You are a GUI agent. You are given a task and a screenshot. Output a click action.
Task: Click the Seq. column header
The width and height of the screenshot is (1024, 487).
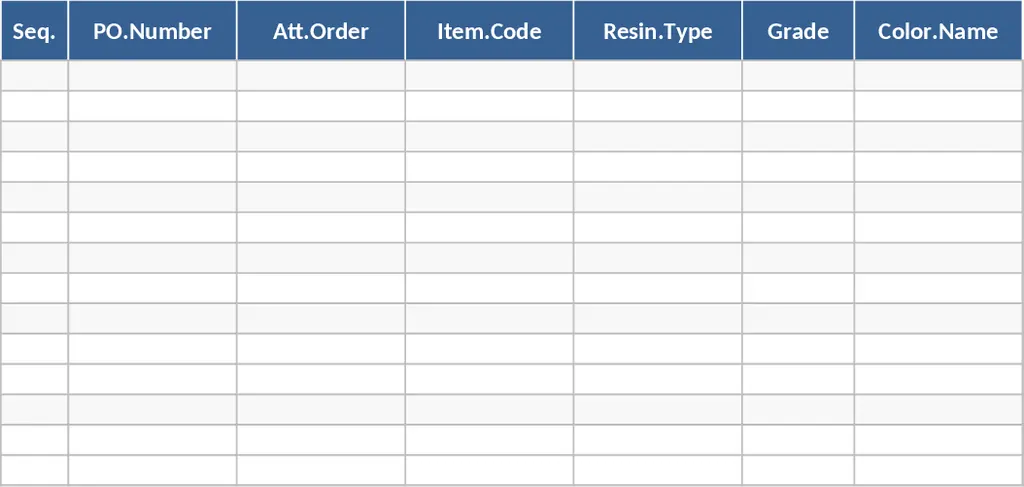click(34, 31)
